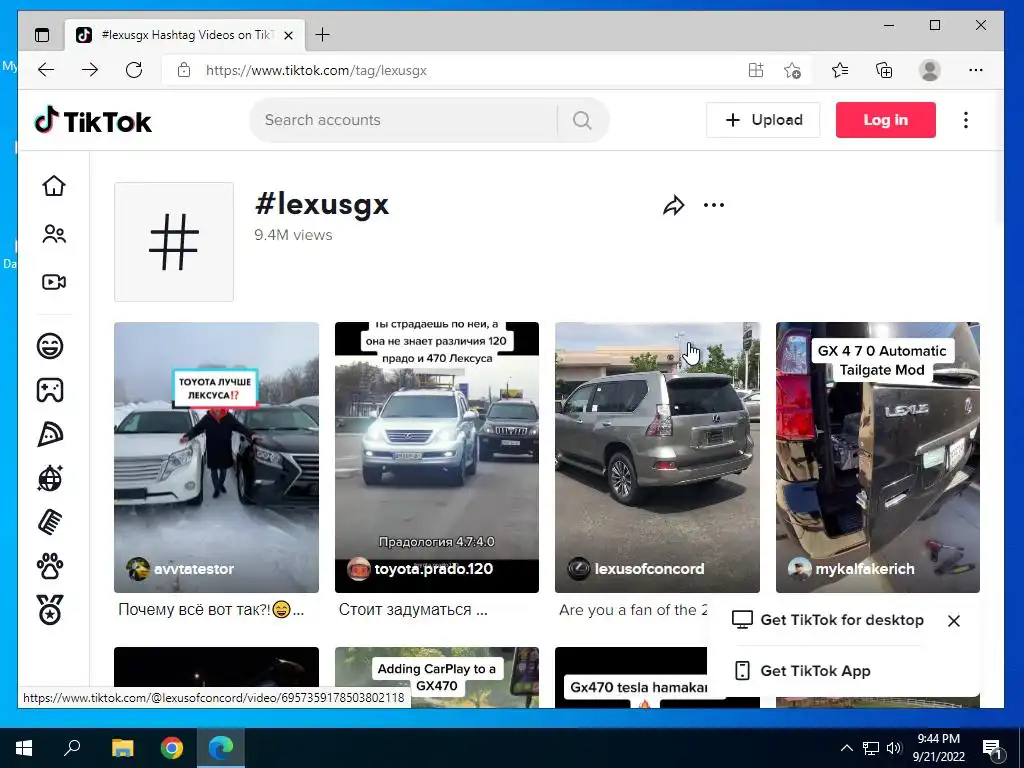Image resolution: width=1024 pixels, height=768 pixels.
Task: Select the Dance disco ball category icon
Action: click(x=50, y=479)
